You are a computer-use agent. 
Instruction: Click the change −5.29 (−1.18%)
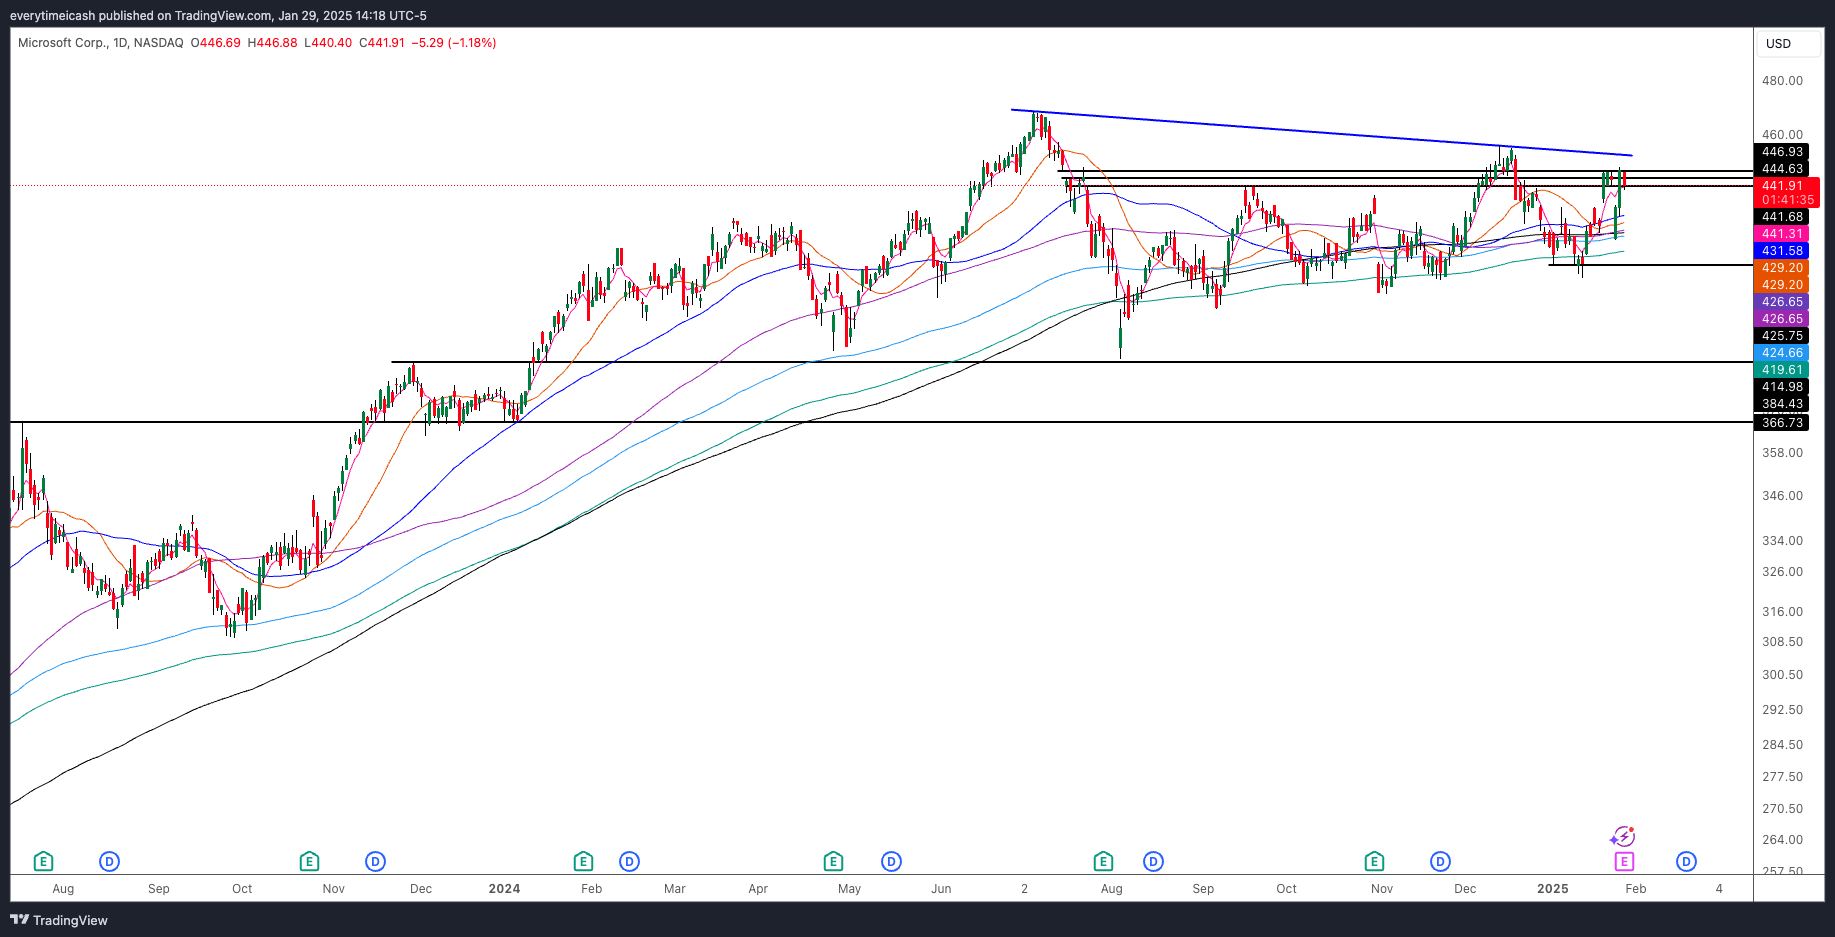454,43
